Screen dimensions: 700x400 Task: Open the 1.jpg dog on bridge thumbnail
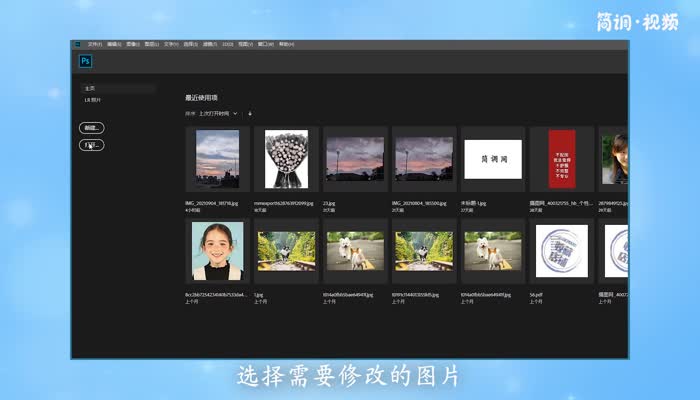click(x=285, y=251)
